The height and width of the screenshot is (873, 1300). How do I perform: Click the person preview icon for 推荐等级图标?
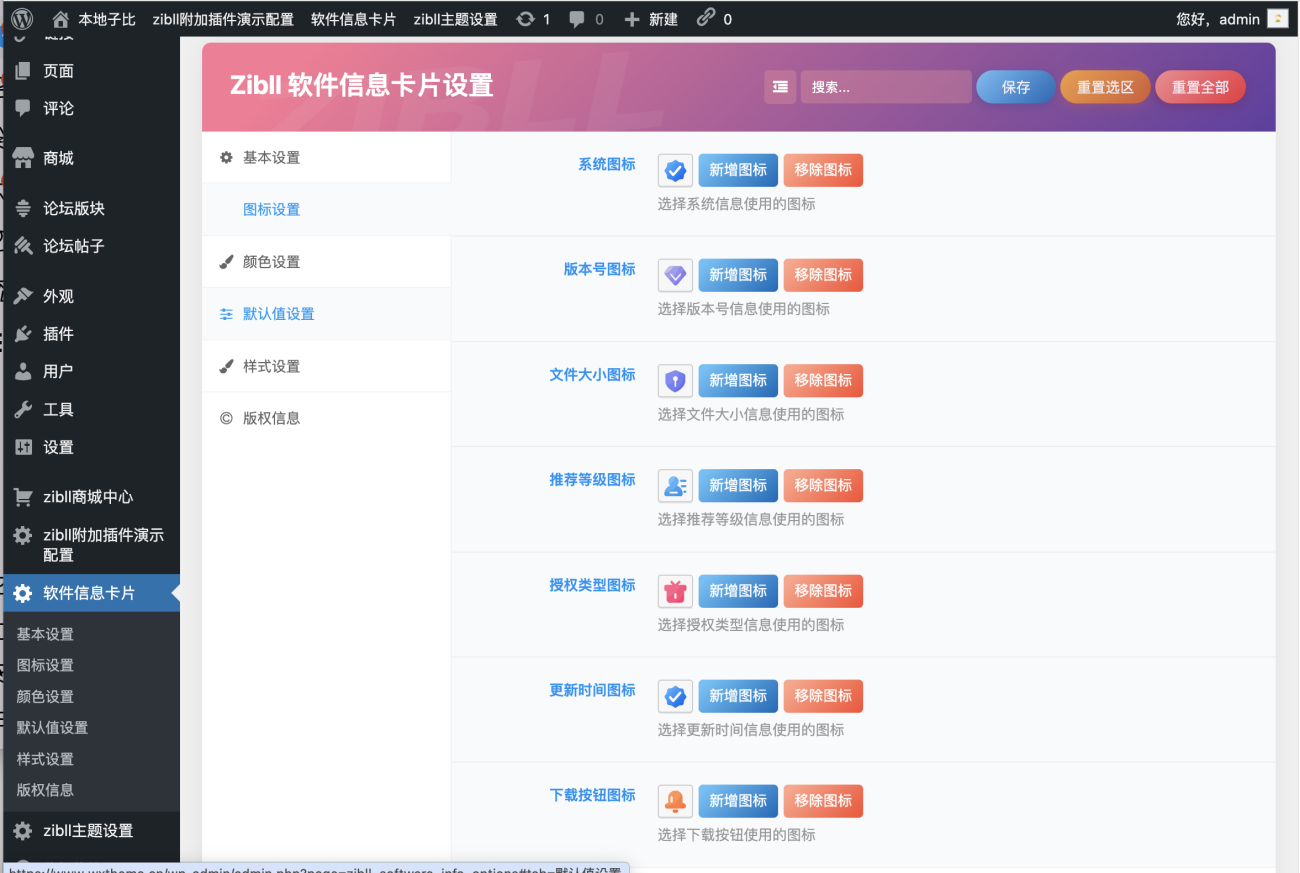tap(675, 485)
